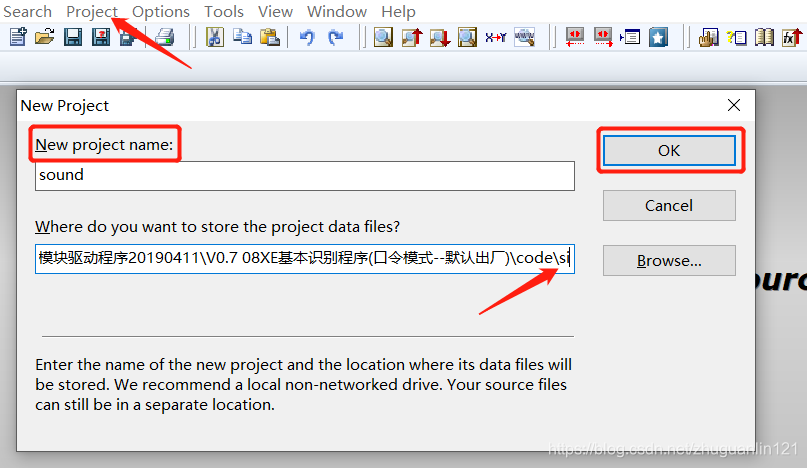The height and width of the screenshot is (468, 807).
Task: Click the Replace X to Y icon
Action: (x=496, y=37)
